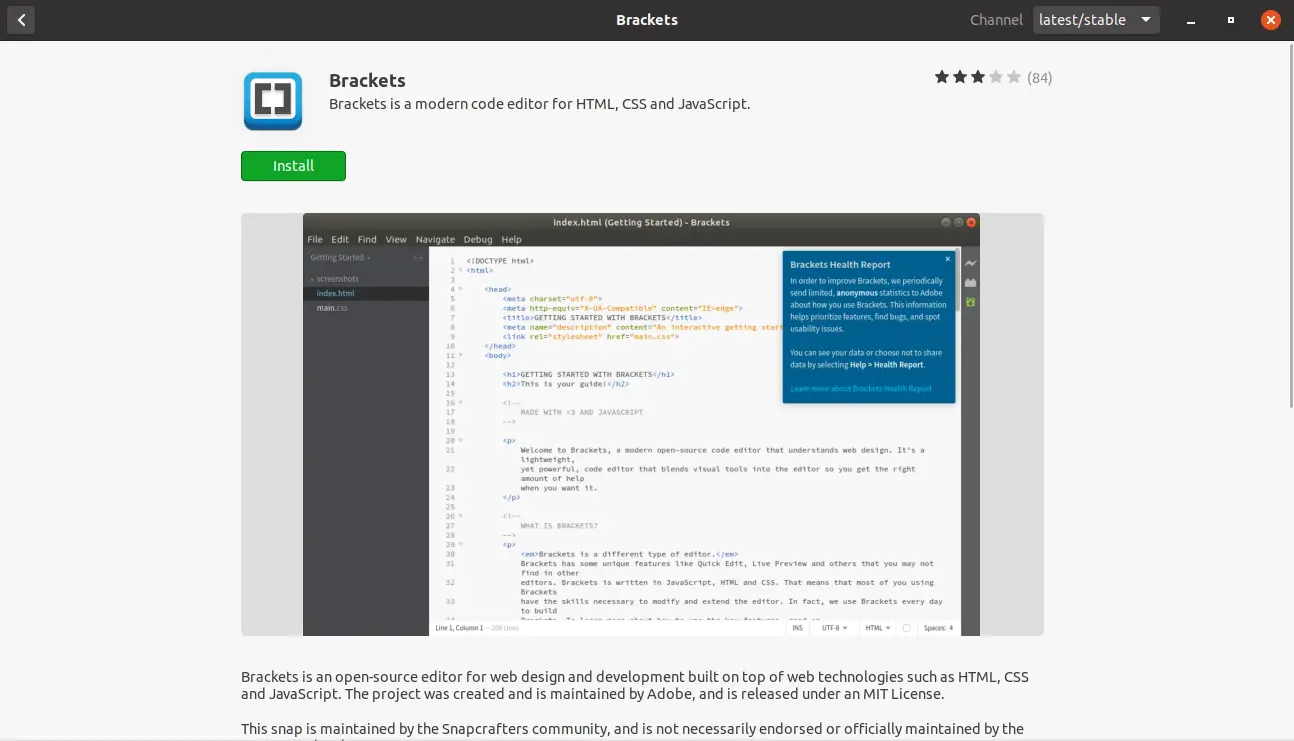Click the Brackets app logo icon

click(273, 101)
